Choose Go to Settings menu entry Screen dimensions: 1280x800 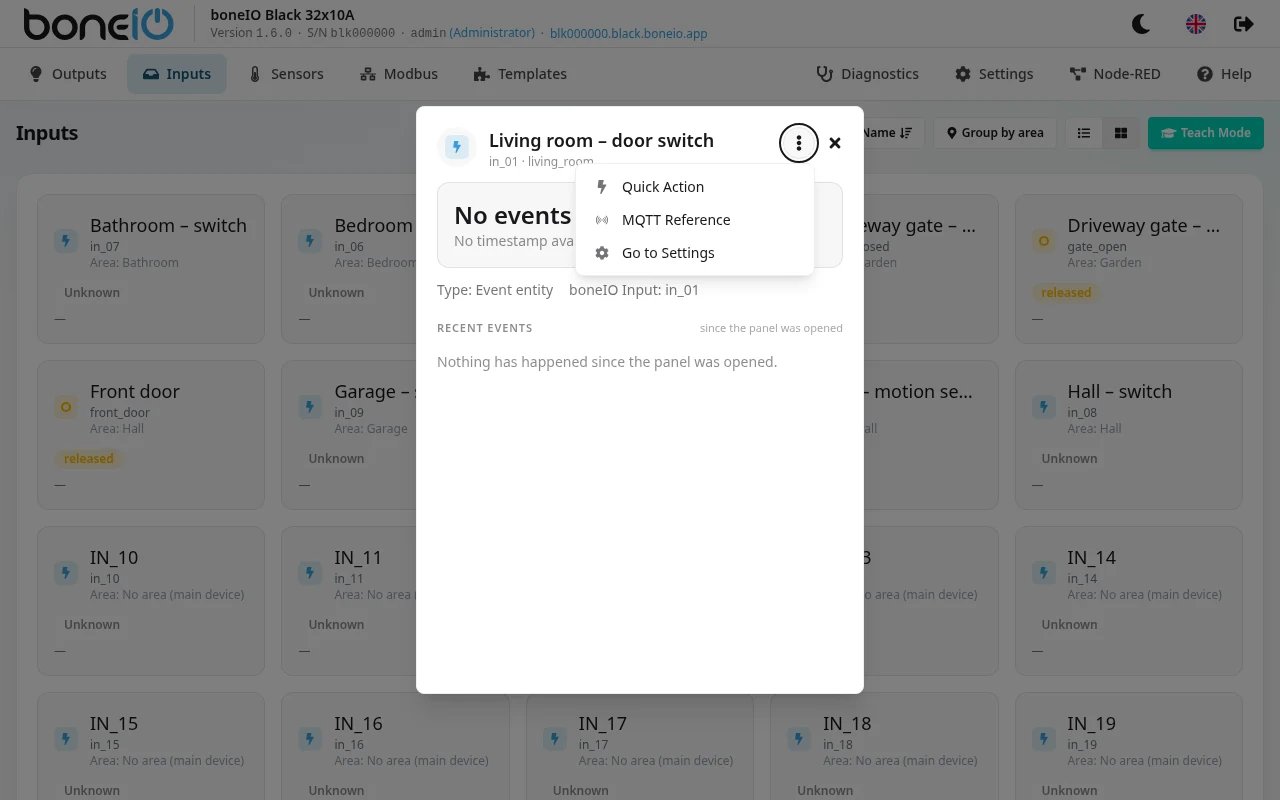(695, 253)
